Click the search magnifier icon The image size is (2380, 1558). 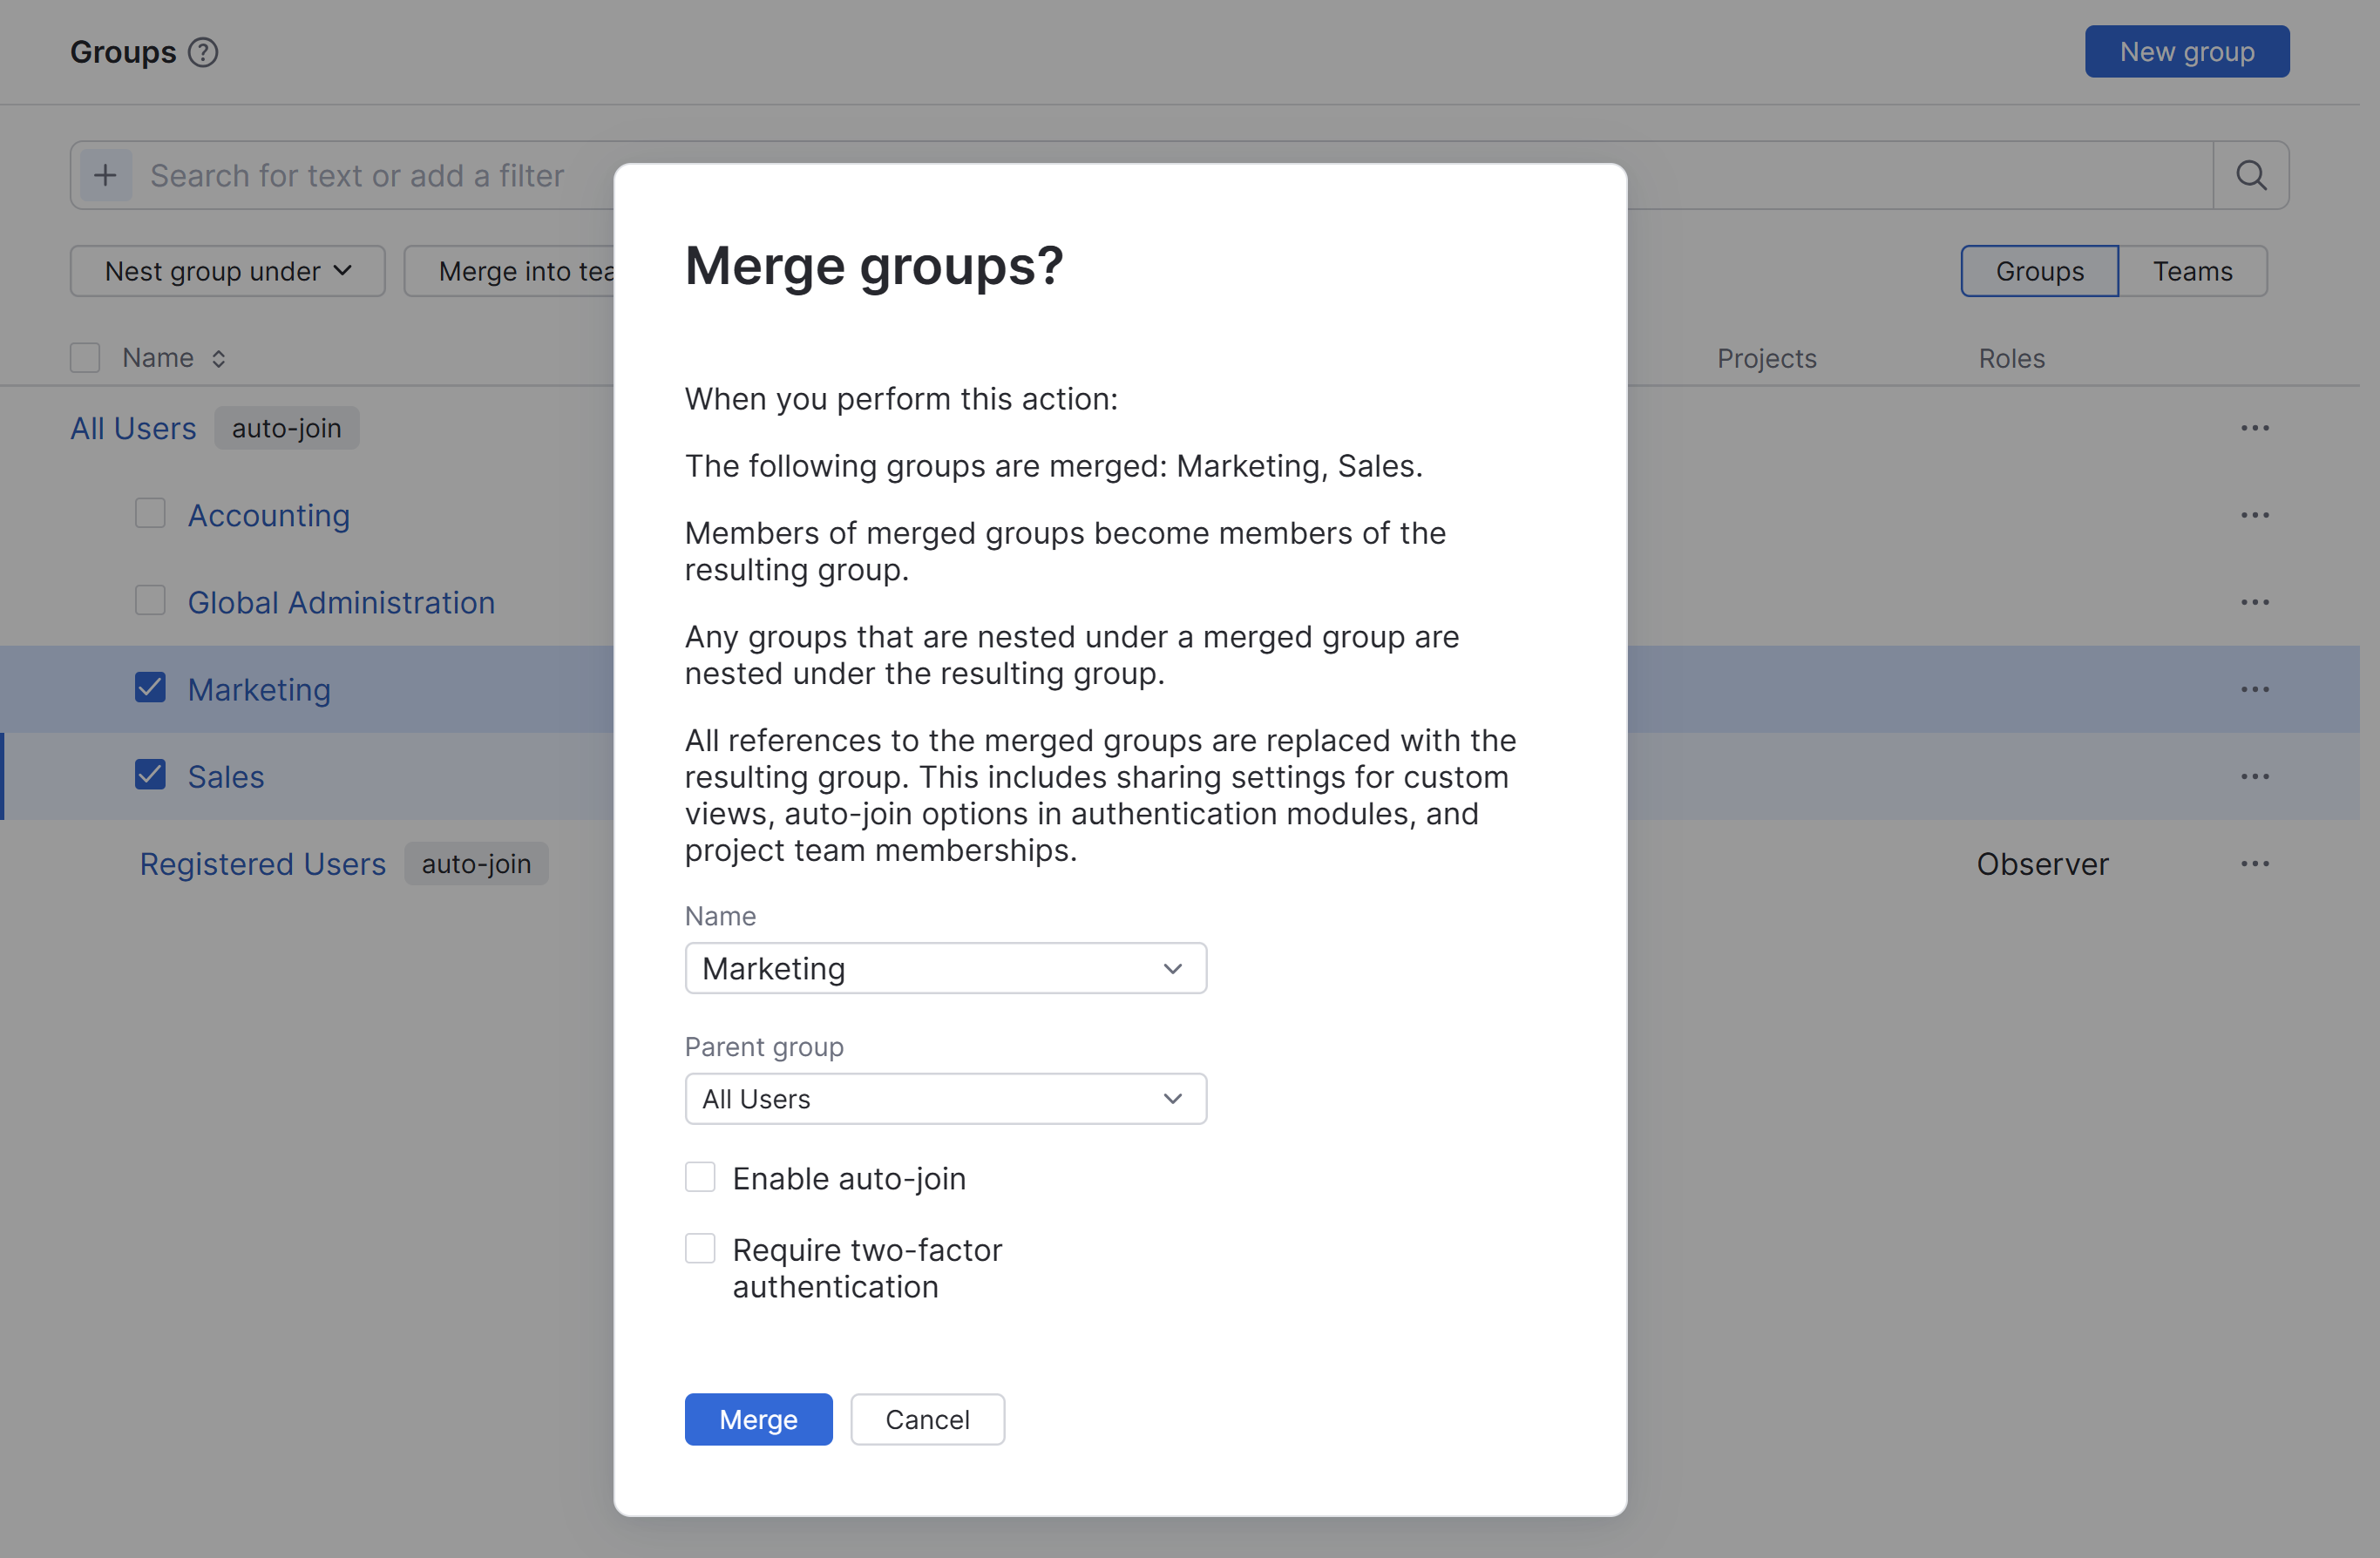[2251, 174]
